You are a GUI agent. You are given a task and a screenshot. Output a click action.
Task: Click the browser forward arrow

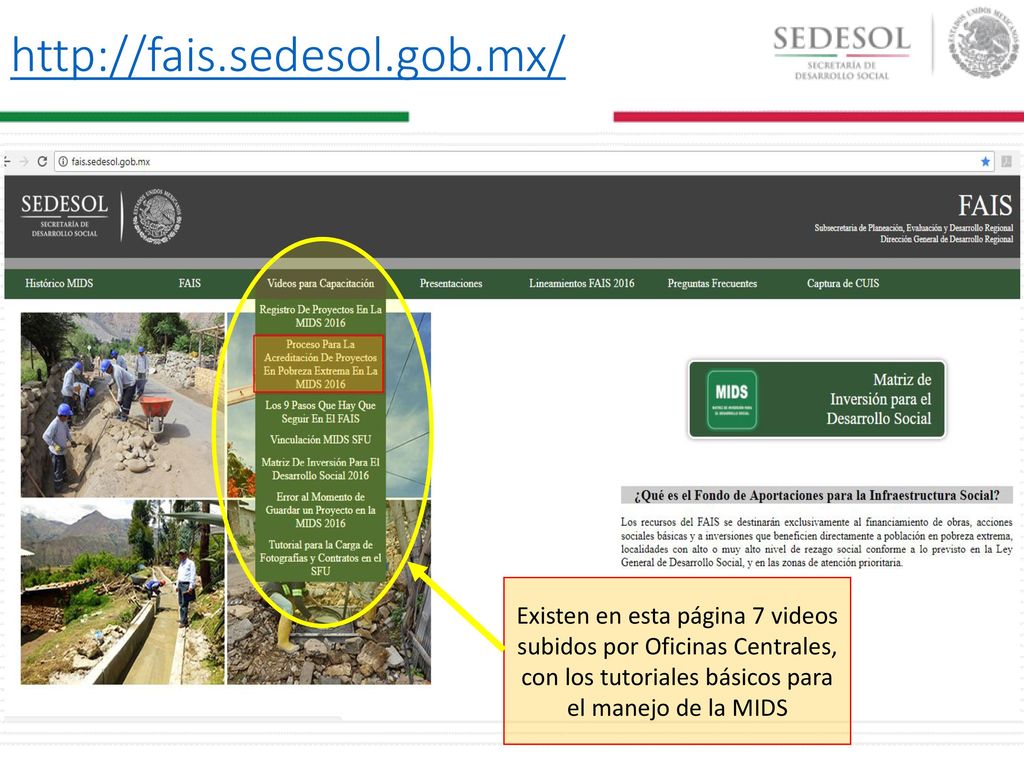(24, 161)
